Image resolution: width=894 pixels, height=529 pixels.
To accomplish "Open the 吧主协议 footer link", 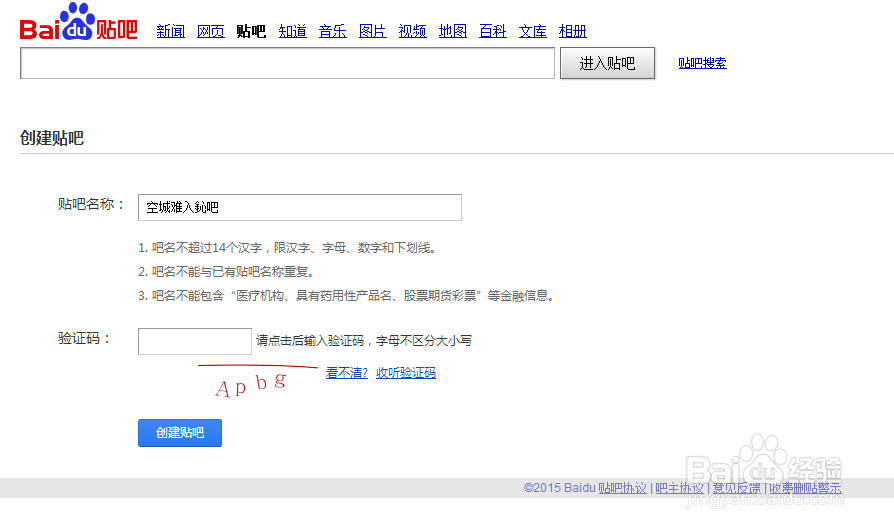I will [x=680, y=488].
